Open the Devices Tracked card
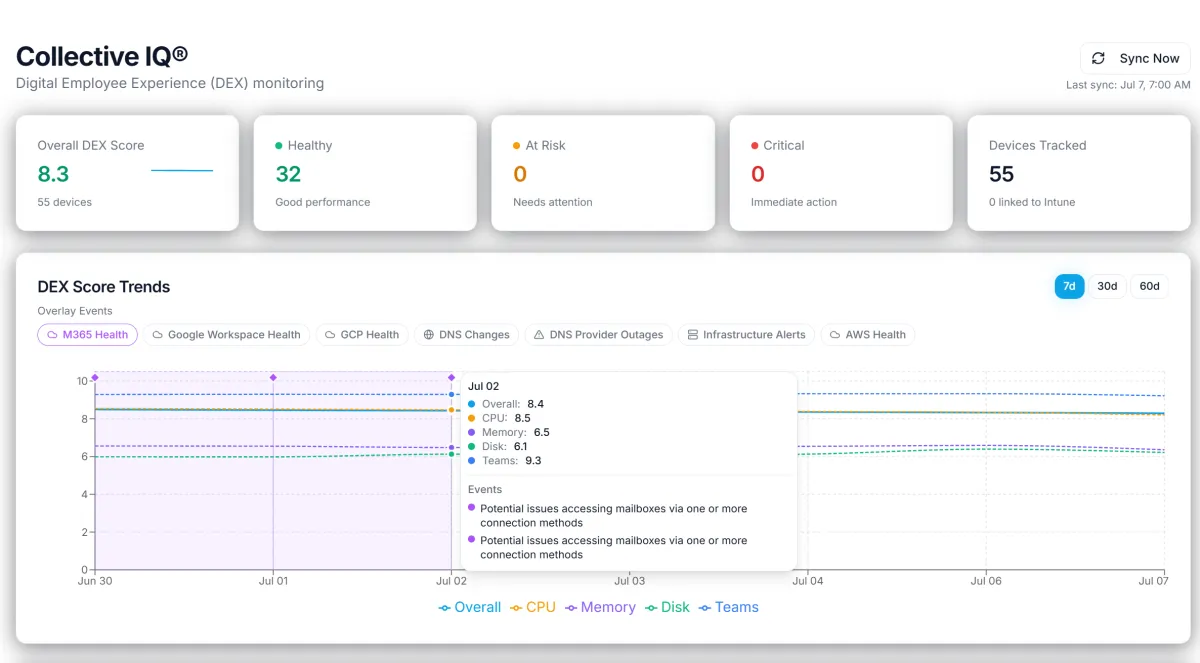Screen dimensions: 1200x663 click(1079, 173)
